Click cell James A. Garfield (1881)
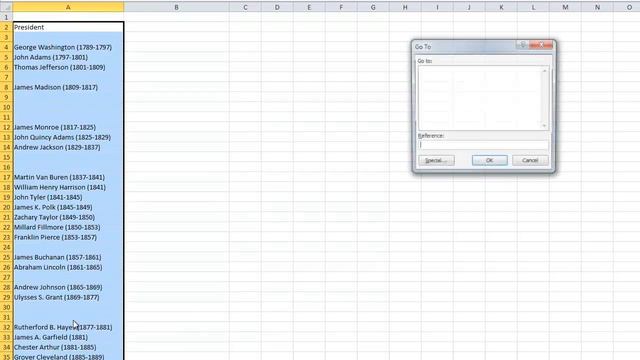 (x=68, y=337)
